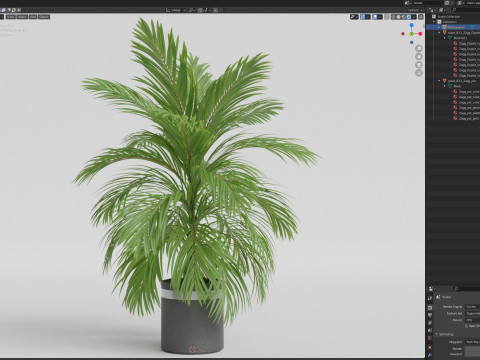Open the Integrator dropdown
Screen dimensions: 480x360
point(473,342)
